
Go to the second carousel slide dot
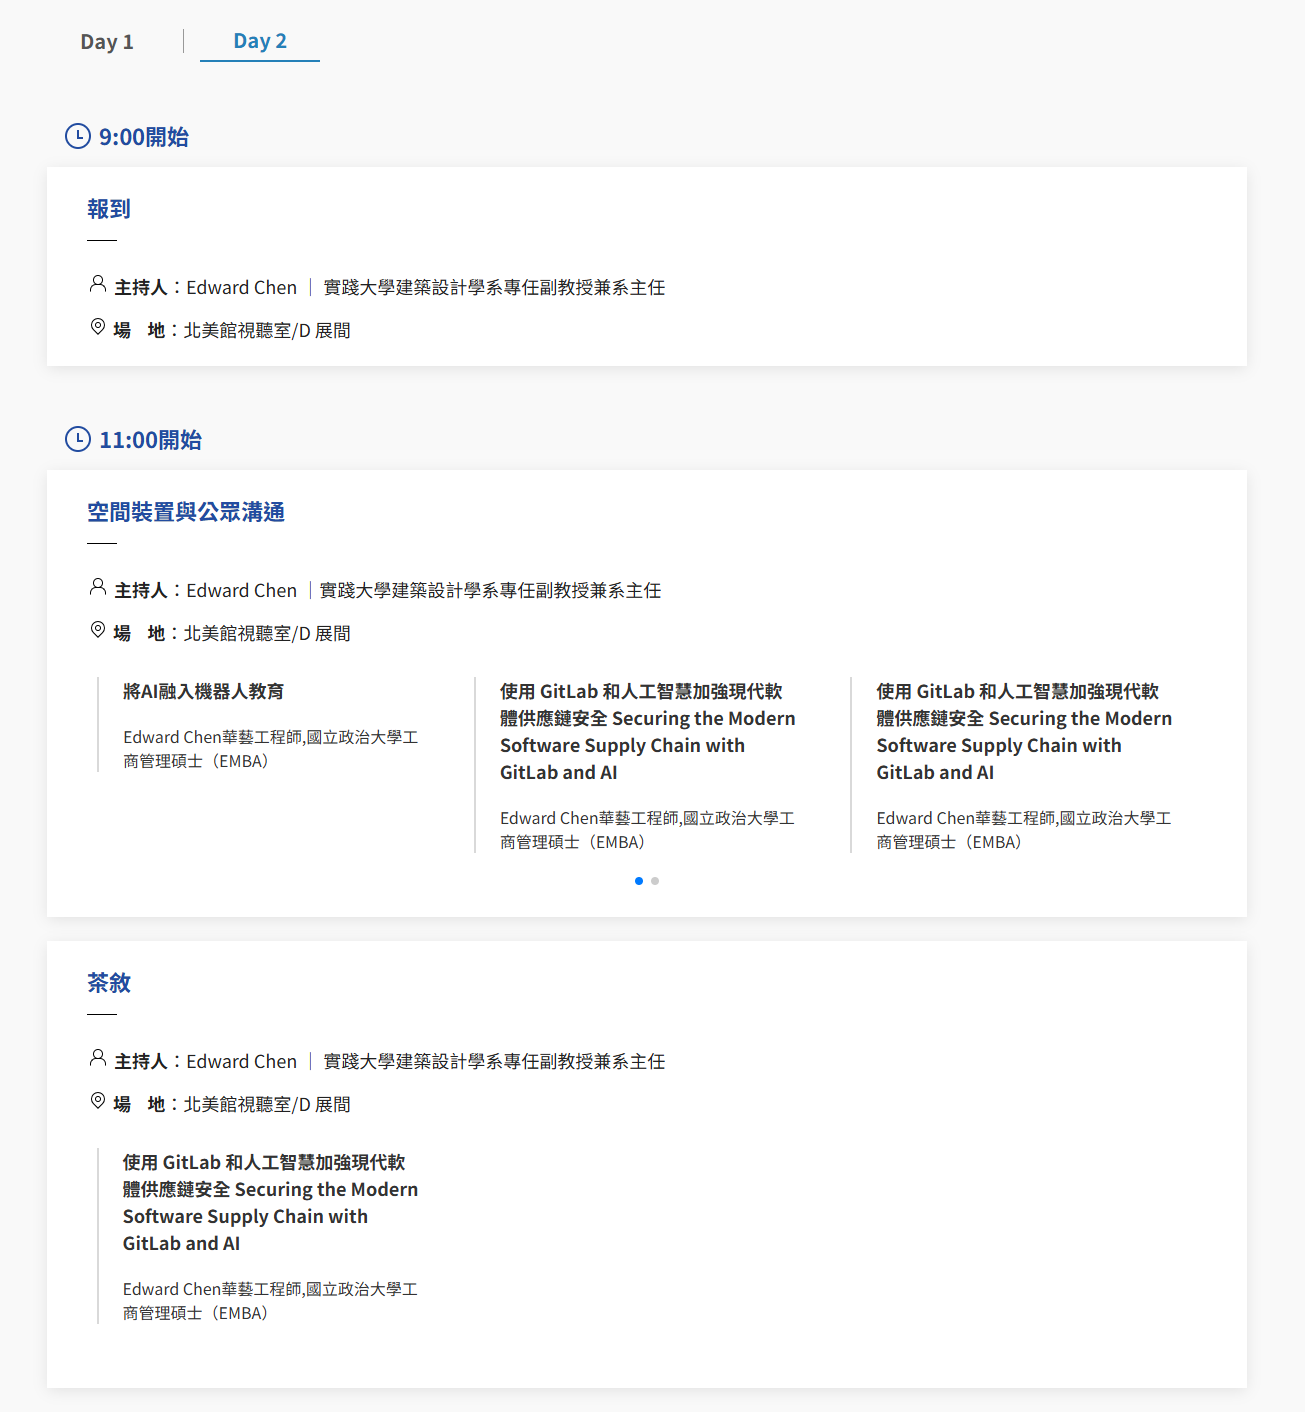coord(655,881)
